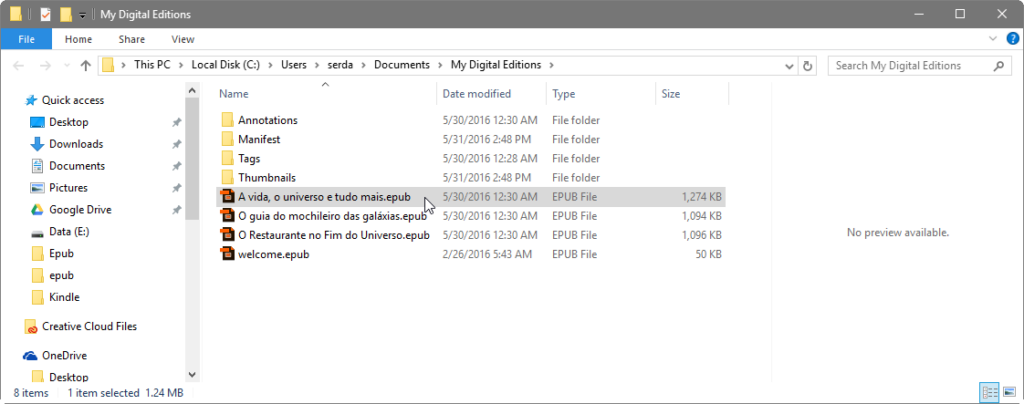This screenshot has height=404, width=1024.
Task: Switch to Details view icon in status bar
Action: tap(990, 392)
